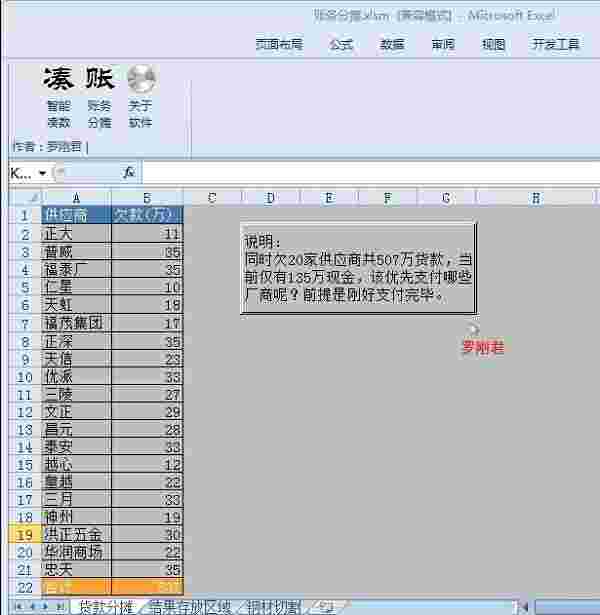Switch to the 结果存放区域 sheet tab
Viewport: 600px width, 615px height.
[x=191, y=607]
